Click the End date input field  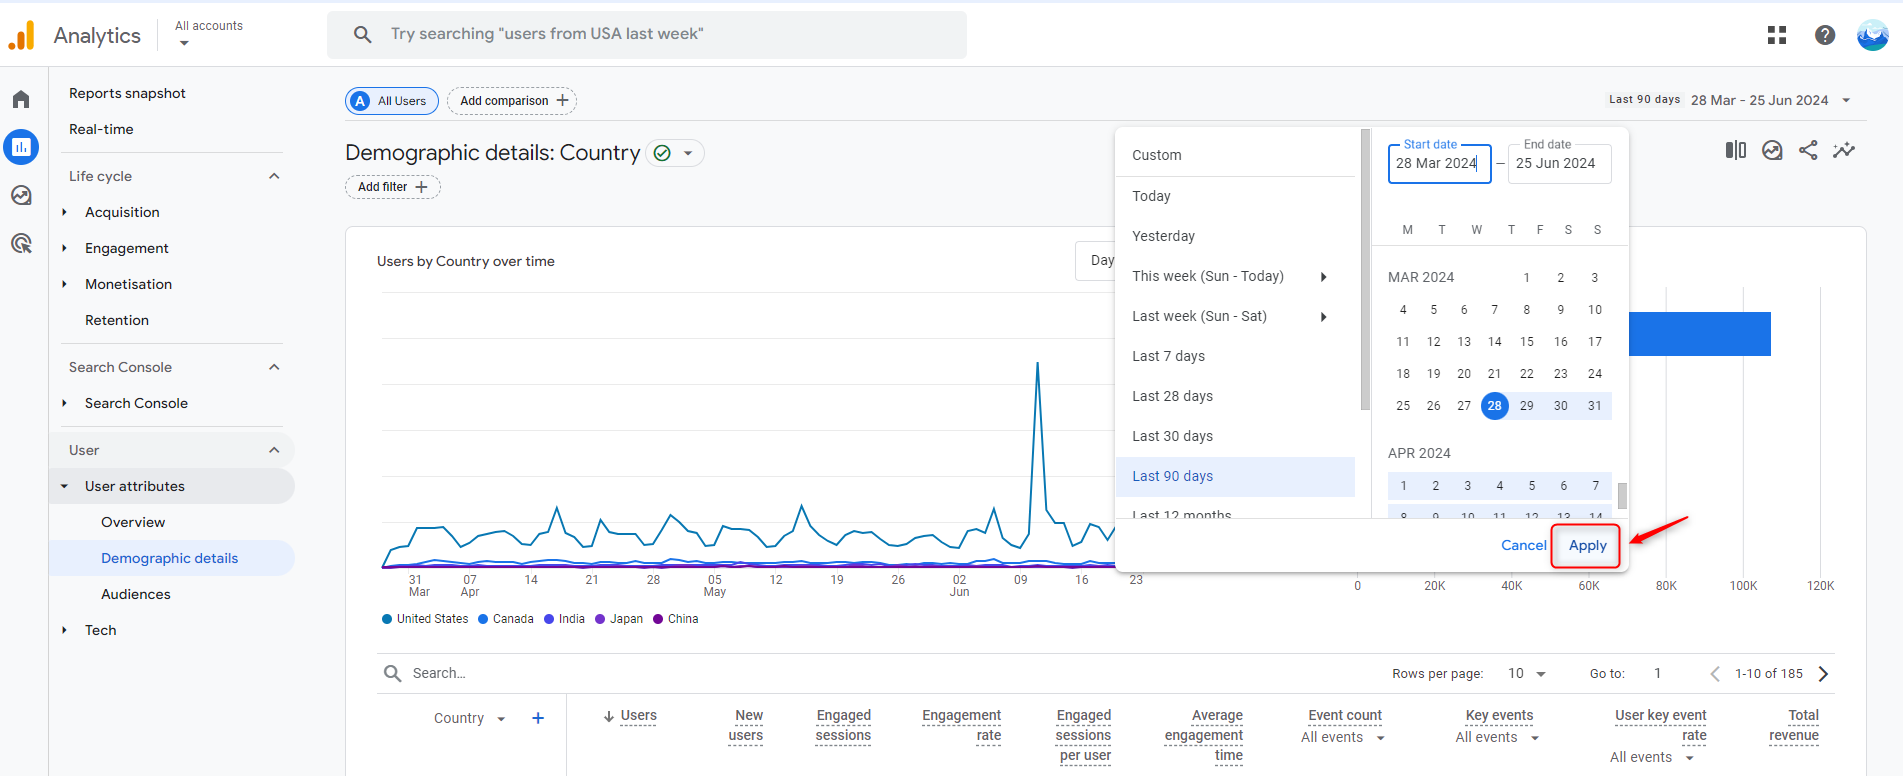click(1559, 163)
